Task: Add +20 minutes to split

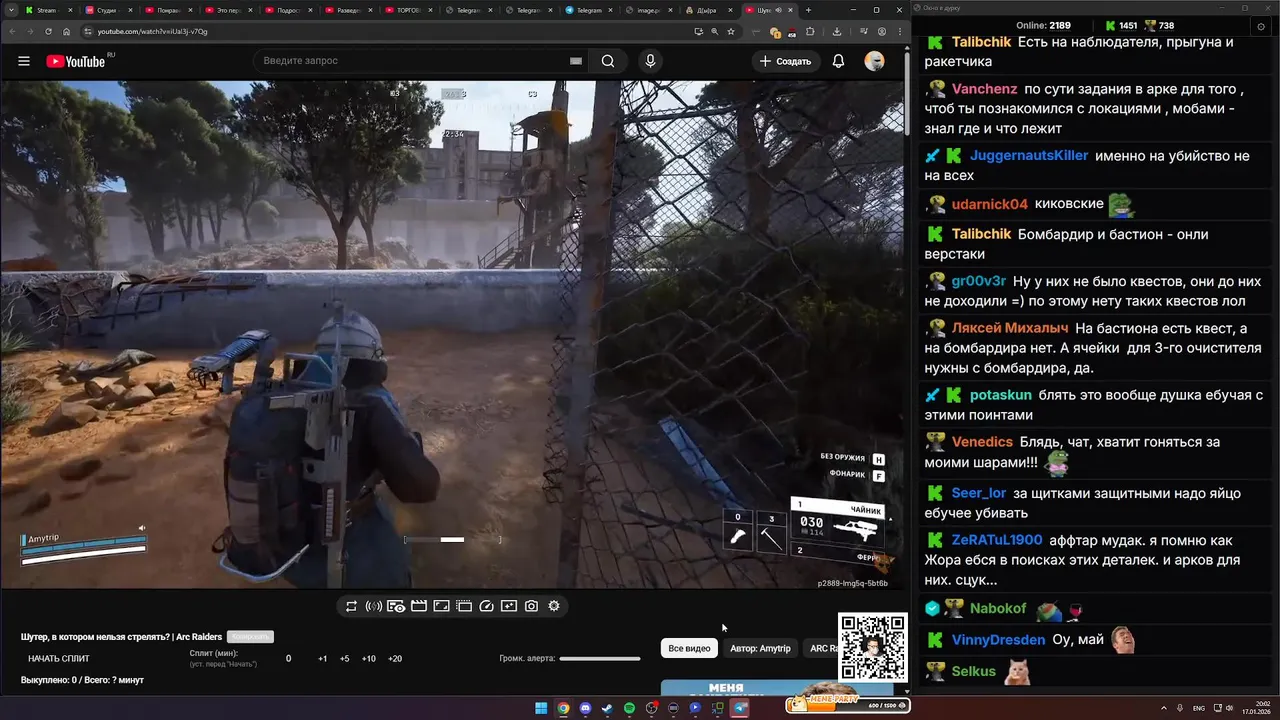Action: [x=395, y=659]
